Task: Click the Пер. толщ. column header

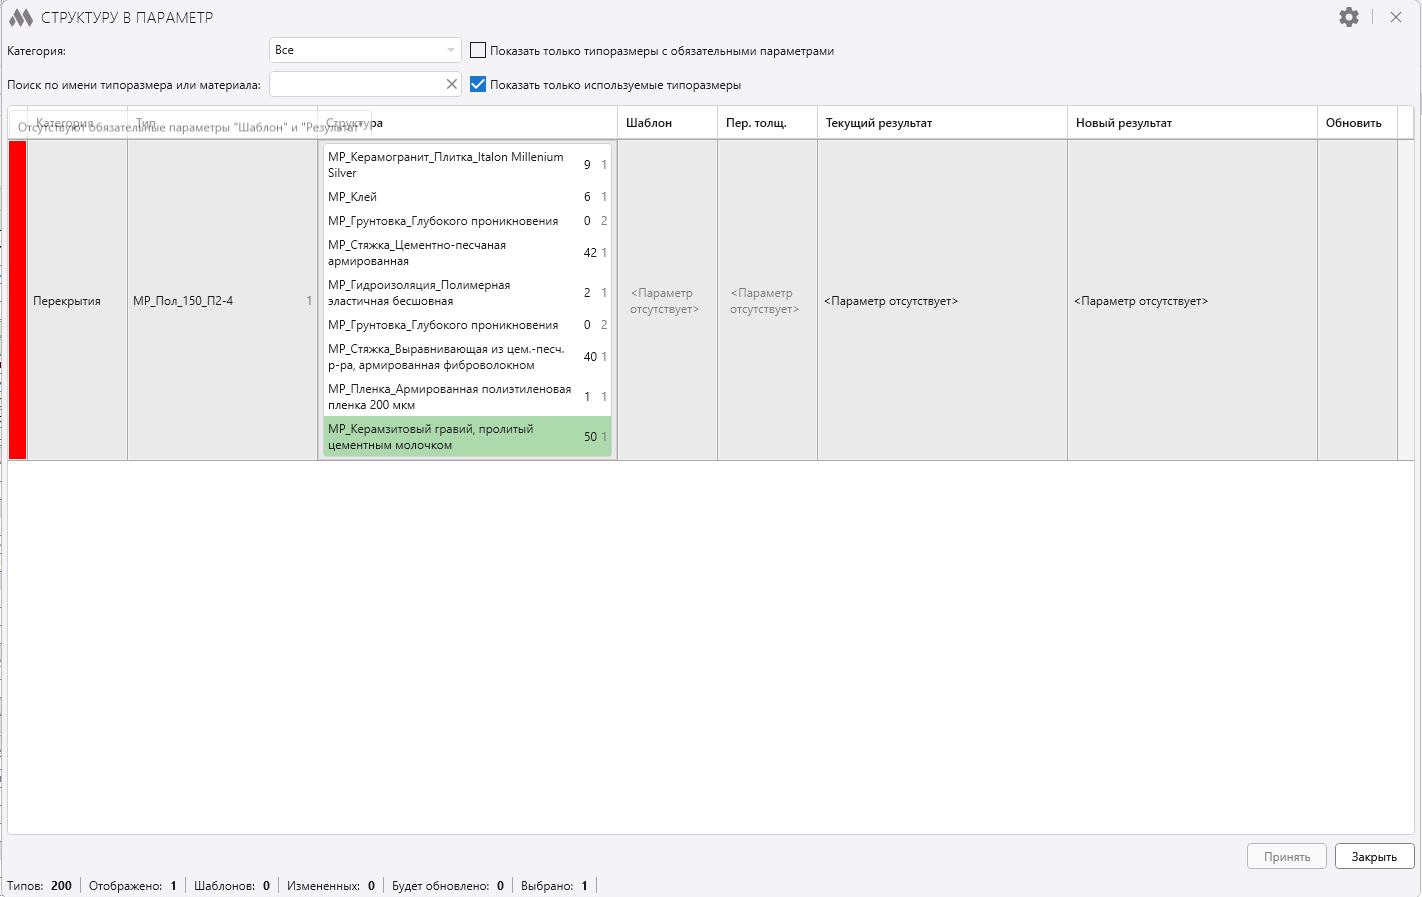Action: point(756,123)
